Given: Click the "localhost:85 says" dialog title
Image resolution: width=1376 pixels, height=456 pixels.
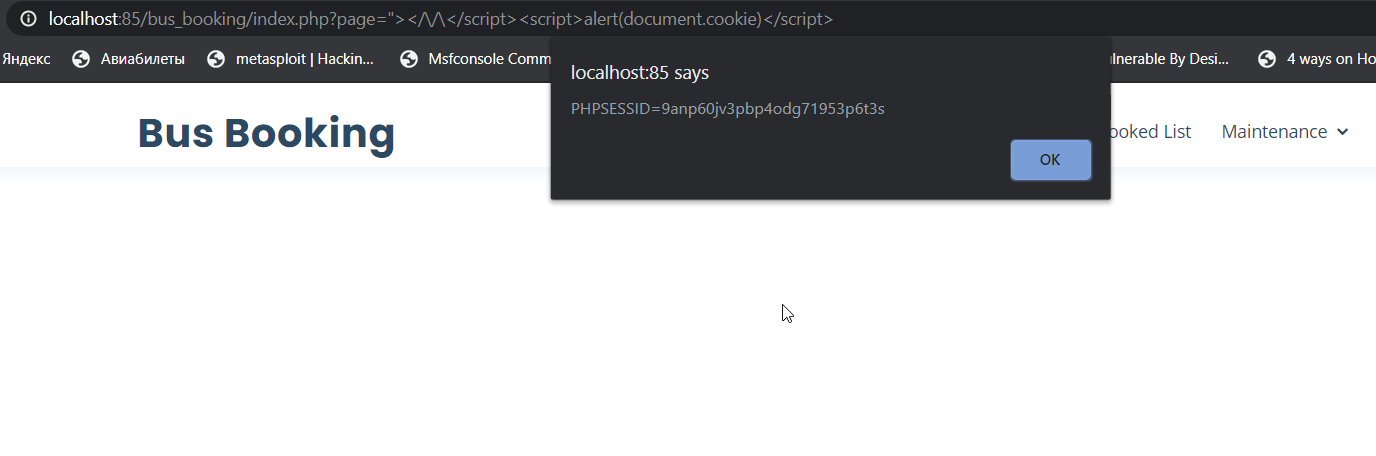Looking at the screenshot, I should click(x=639, y=73).
